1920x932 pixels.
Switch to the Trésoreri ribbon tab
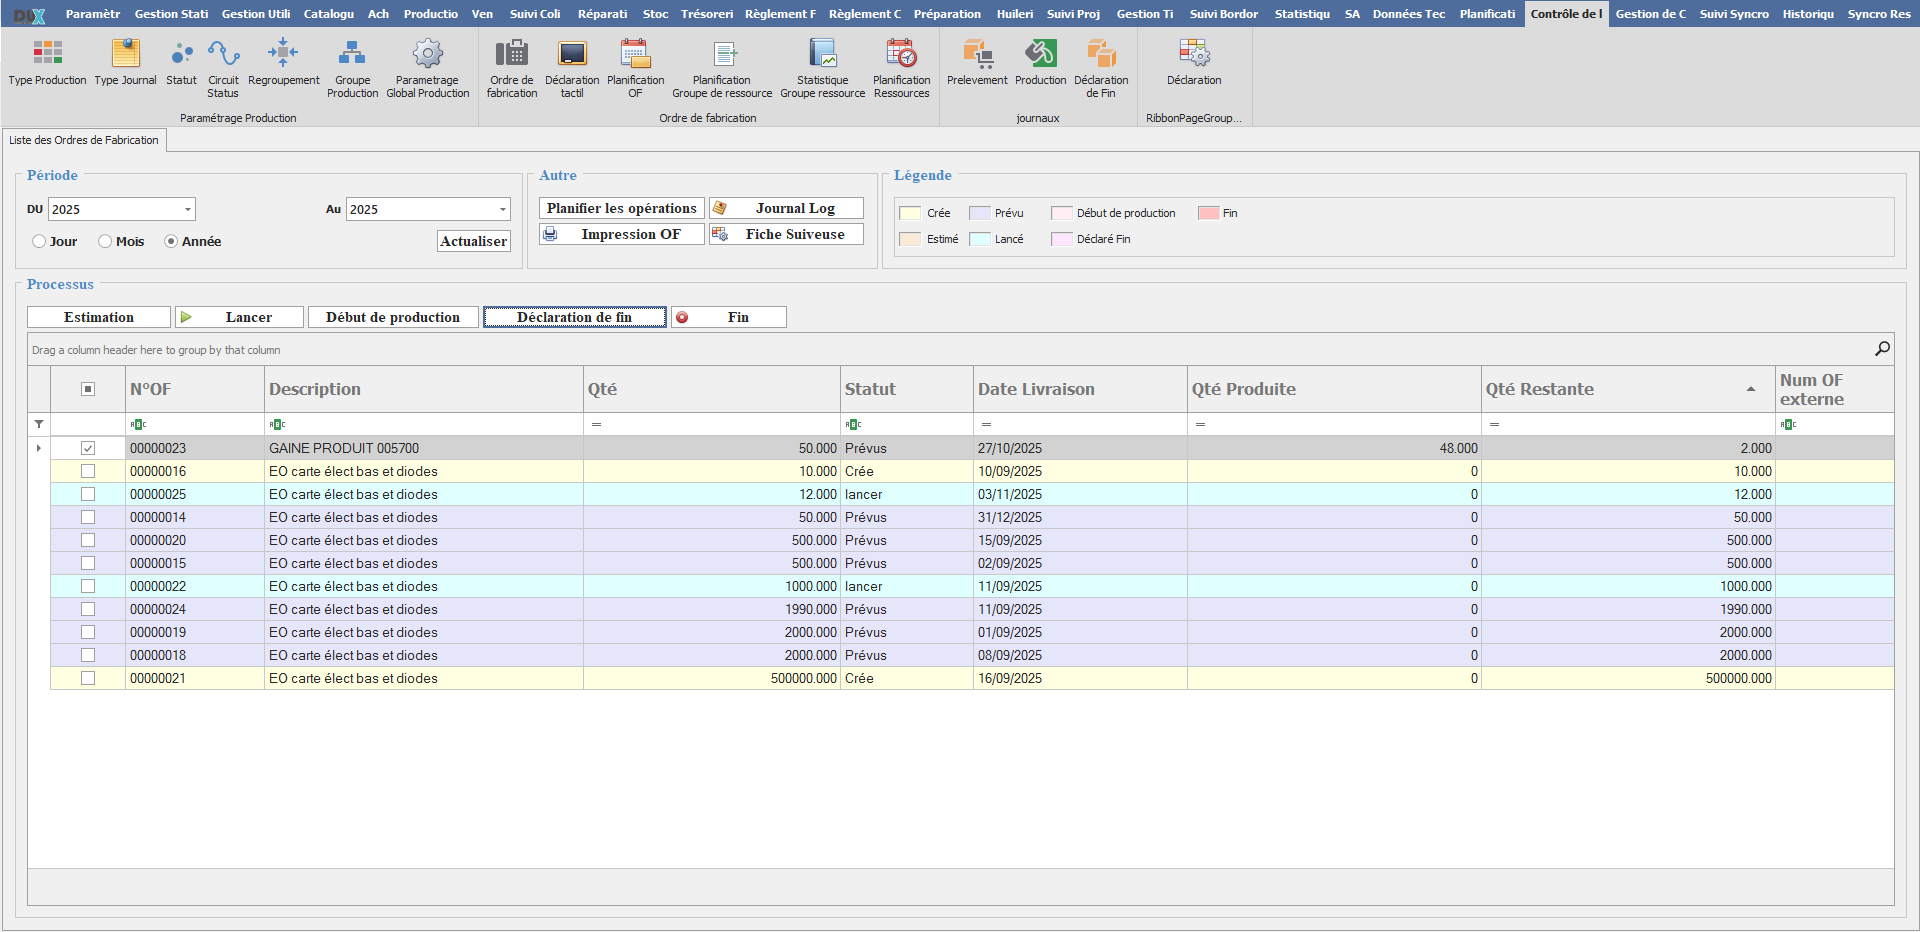click(706, 14)
